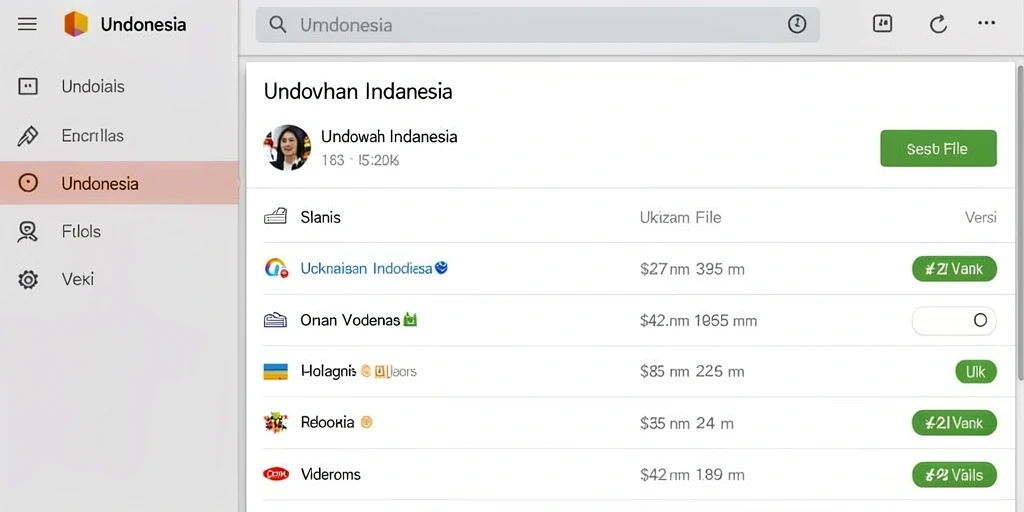The height and width of the screenshot is (512, 1024).
Task: Click the Umdonesia search field
Action: (537, 25)
